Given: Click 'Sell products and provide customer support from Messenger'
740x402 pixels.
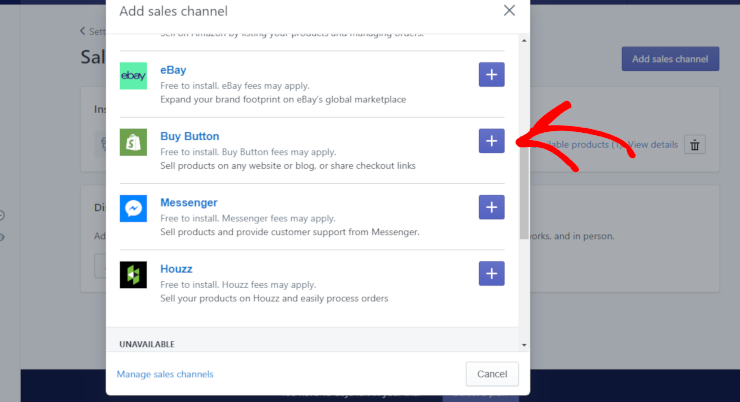Looking at the screenshot, I should tap(290, 232).
